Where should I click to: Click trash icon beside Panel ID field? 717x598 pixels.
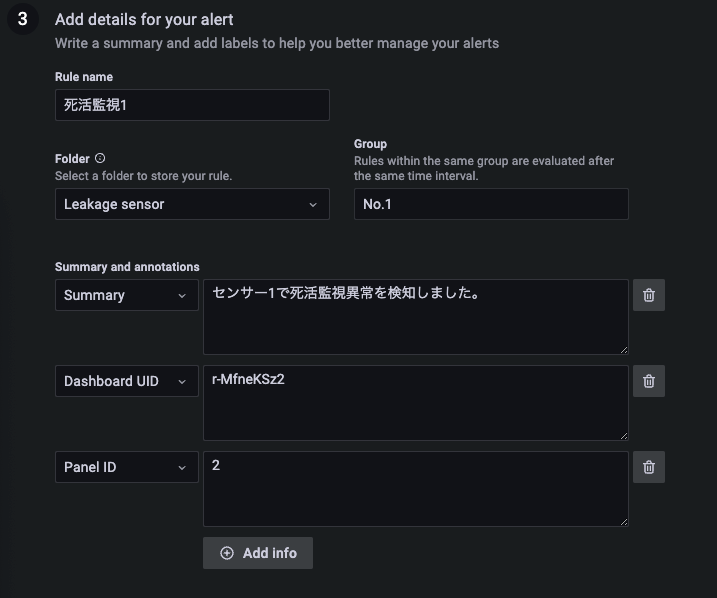(x=649, y=467)
